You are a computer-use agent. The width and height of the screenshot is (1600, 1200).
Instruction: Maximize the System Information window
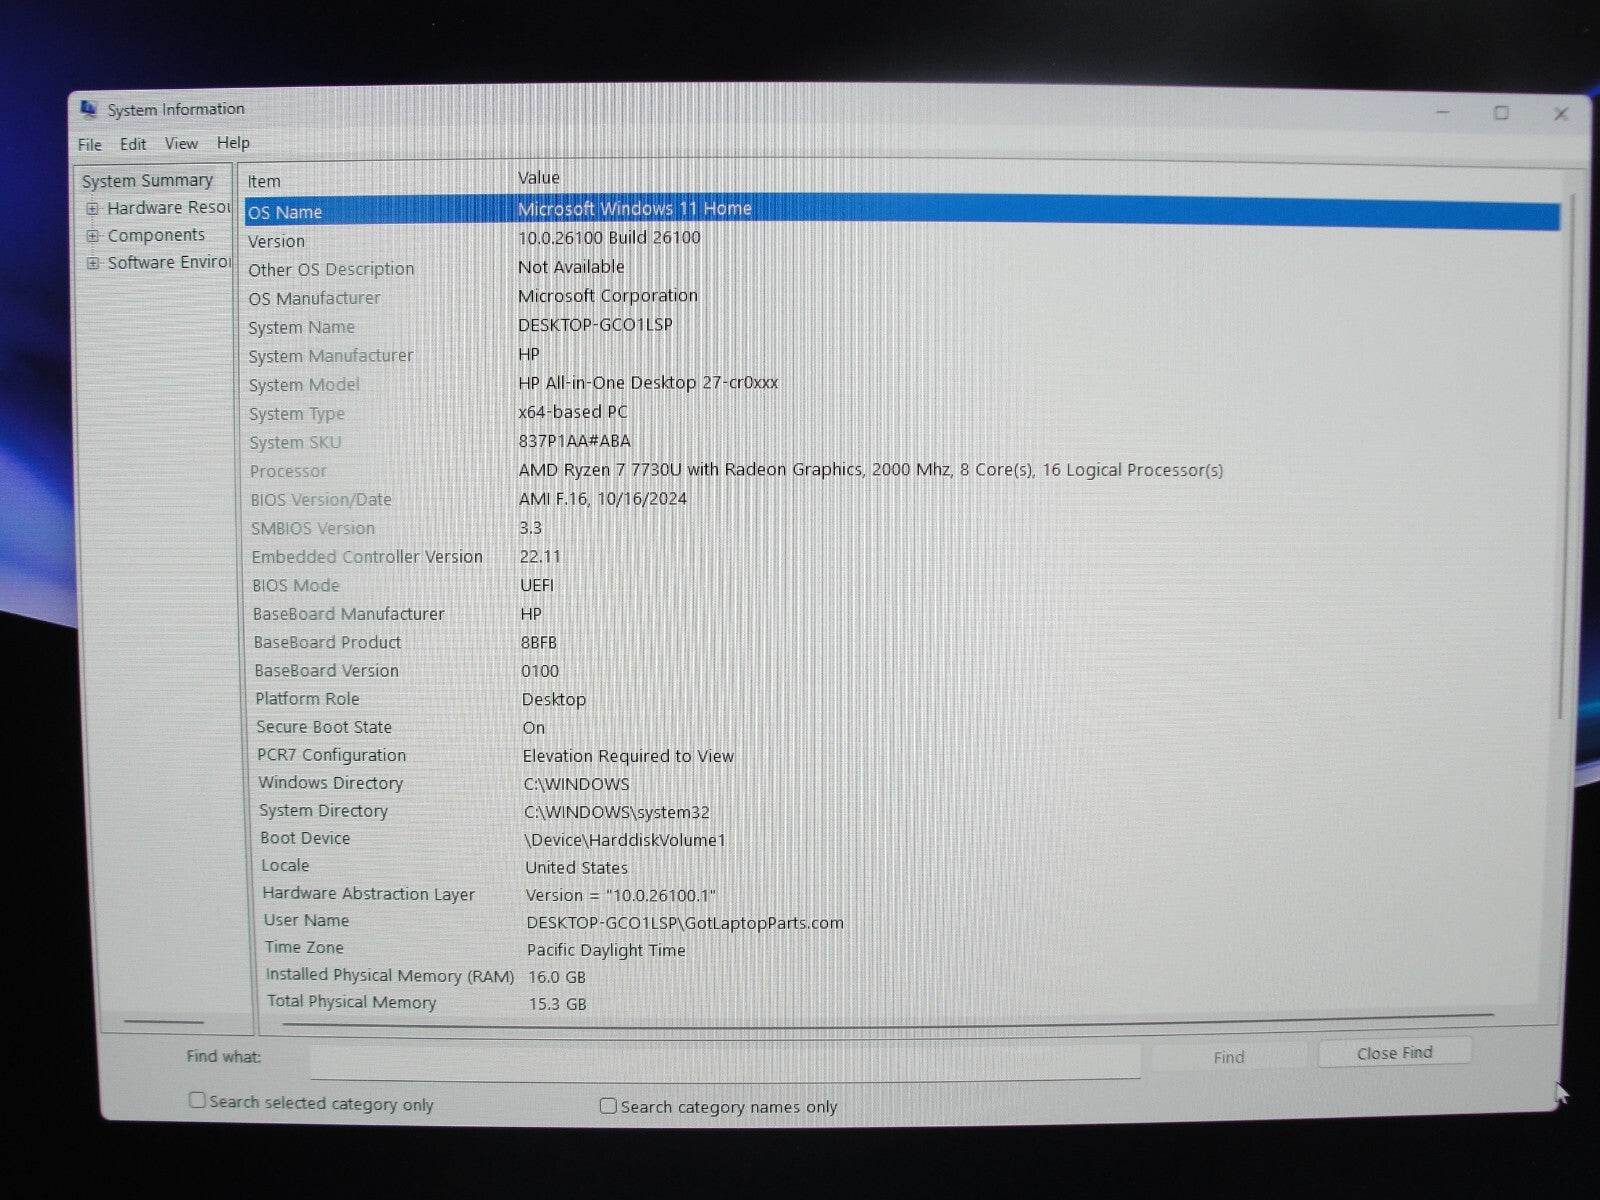1501,113
